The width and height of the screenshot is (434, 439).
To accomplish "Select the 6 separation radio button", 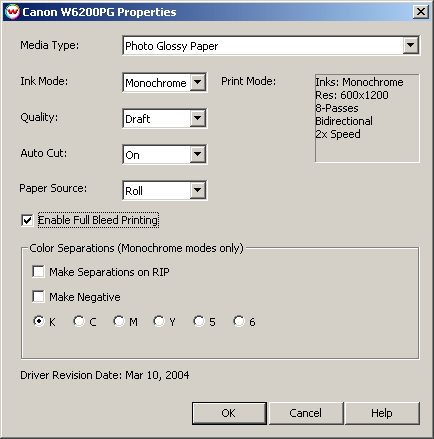I will click(x=239, y=321).
